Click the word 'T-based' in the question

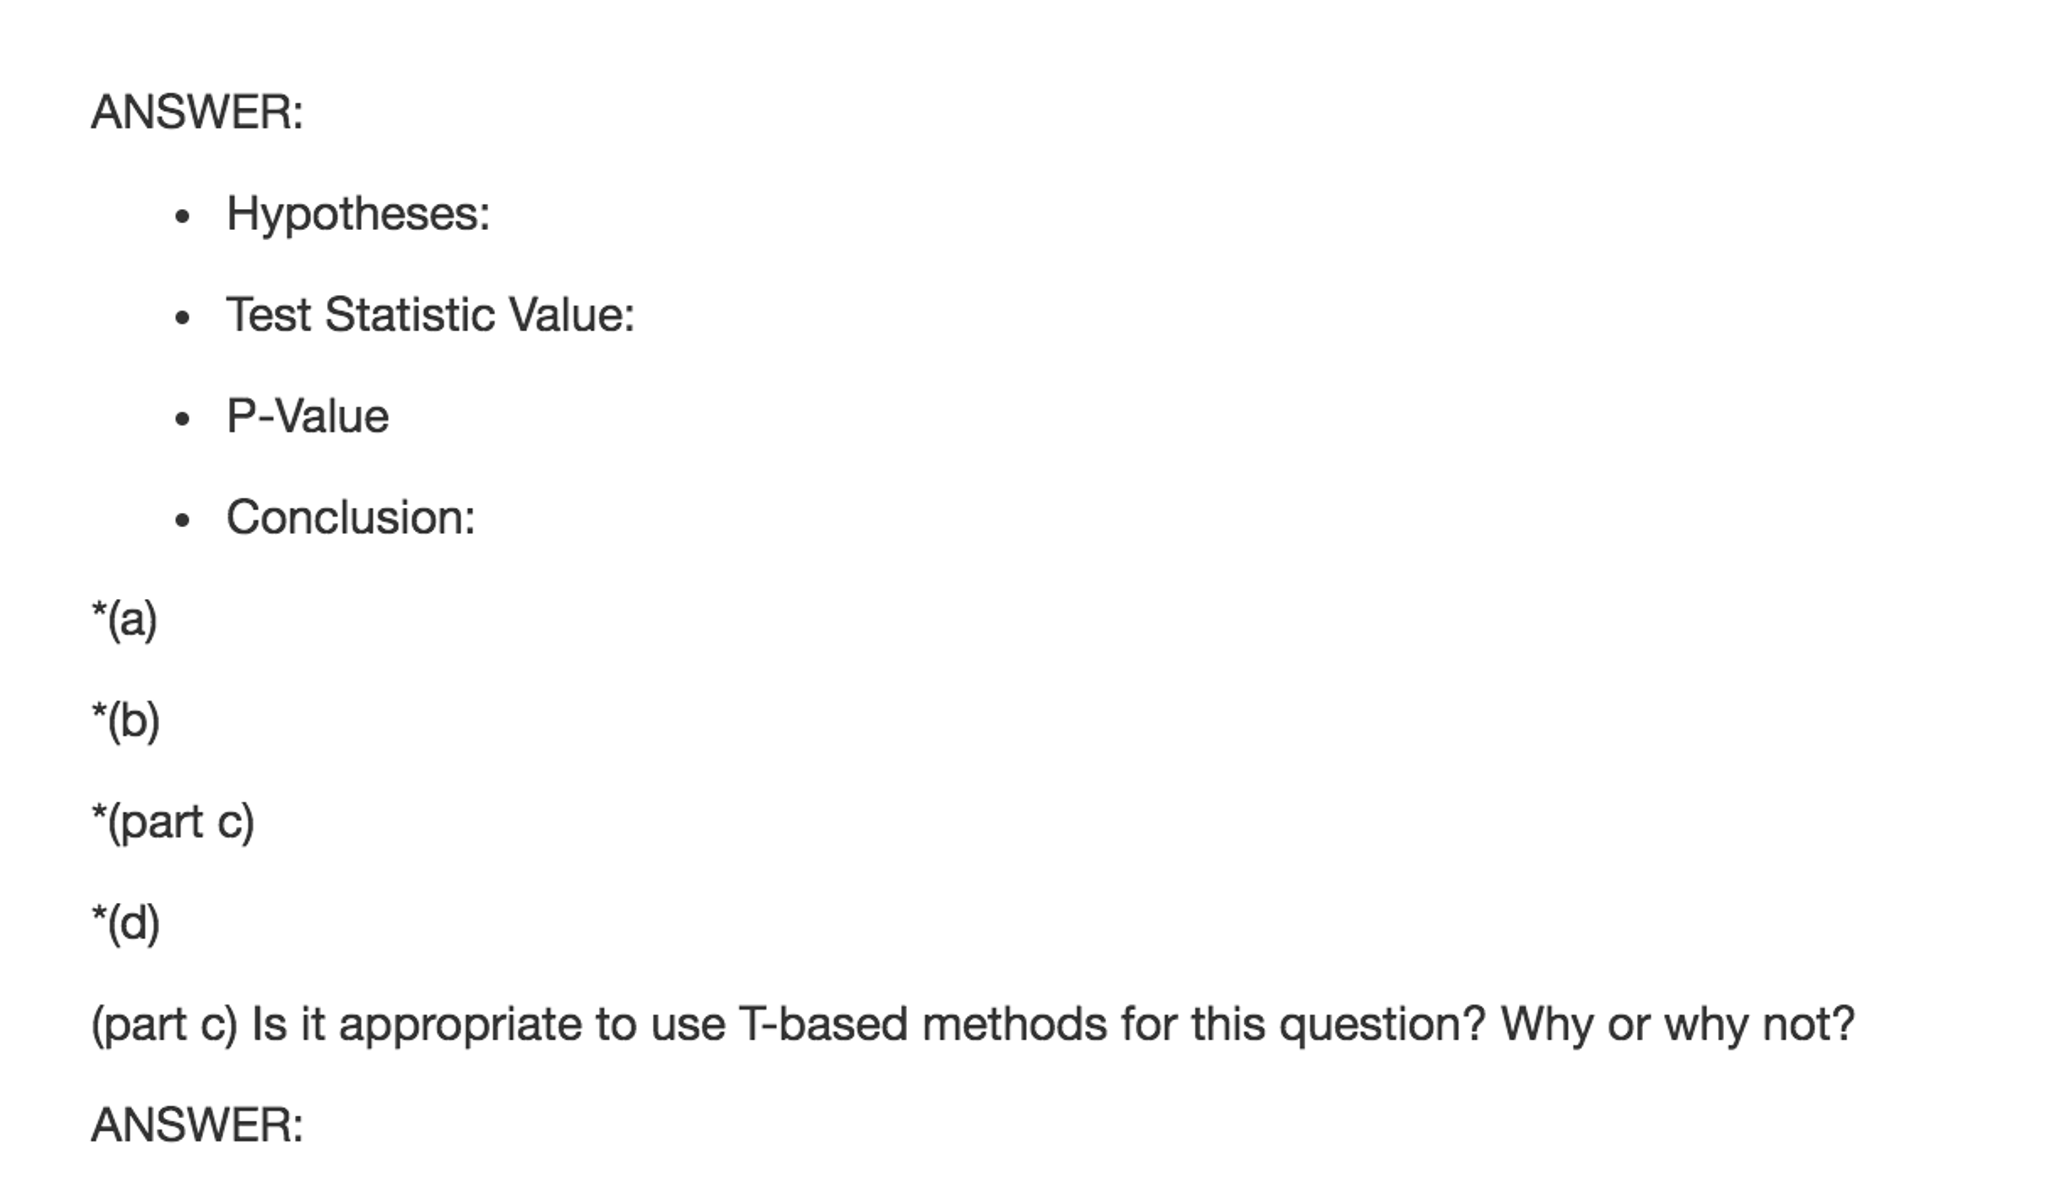click(822, 1025)
